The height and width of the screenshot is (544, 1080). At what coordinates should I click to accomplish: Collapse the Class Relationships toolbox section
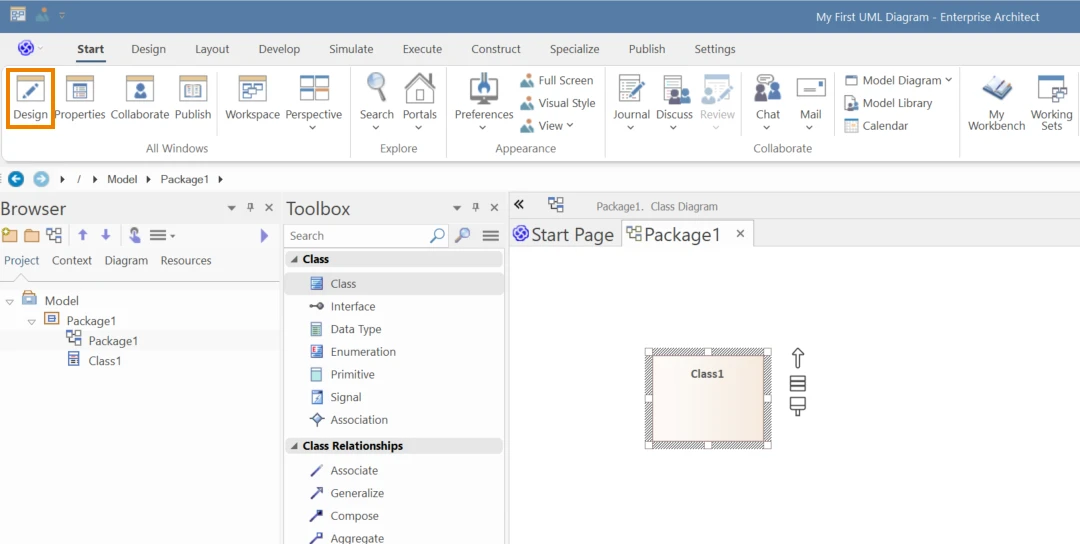295,446
